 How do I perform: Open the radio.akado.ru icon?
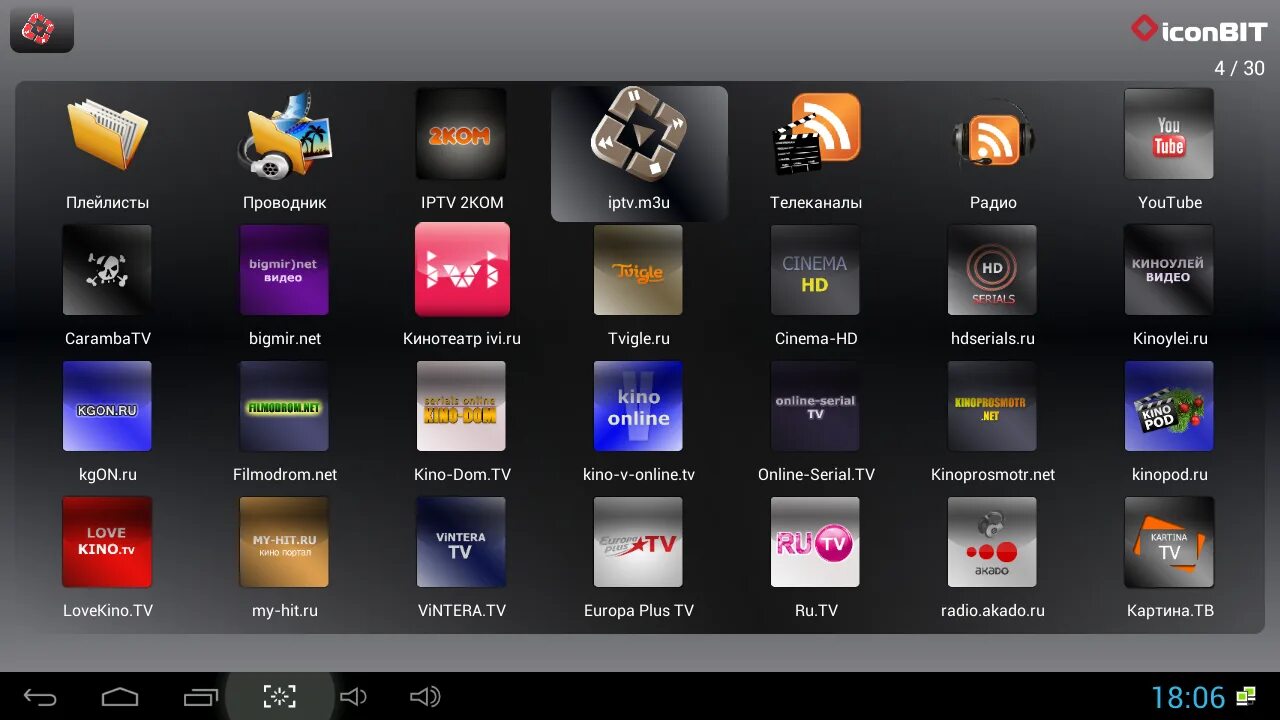(x=992, y=542)
